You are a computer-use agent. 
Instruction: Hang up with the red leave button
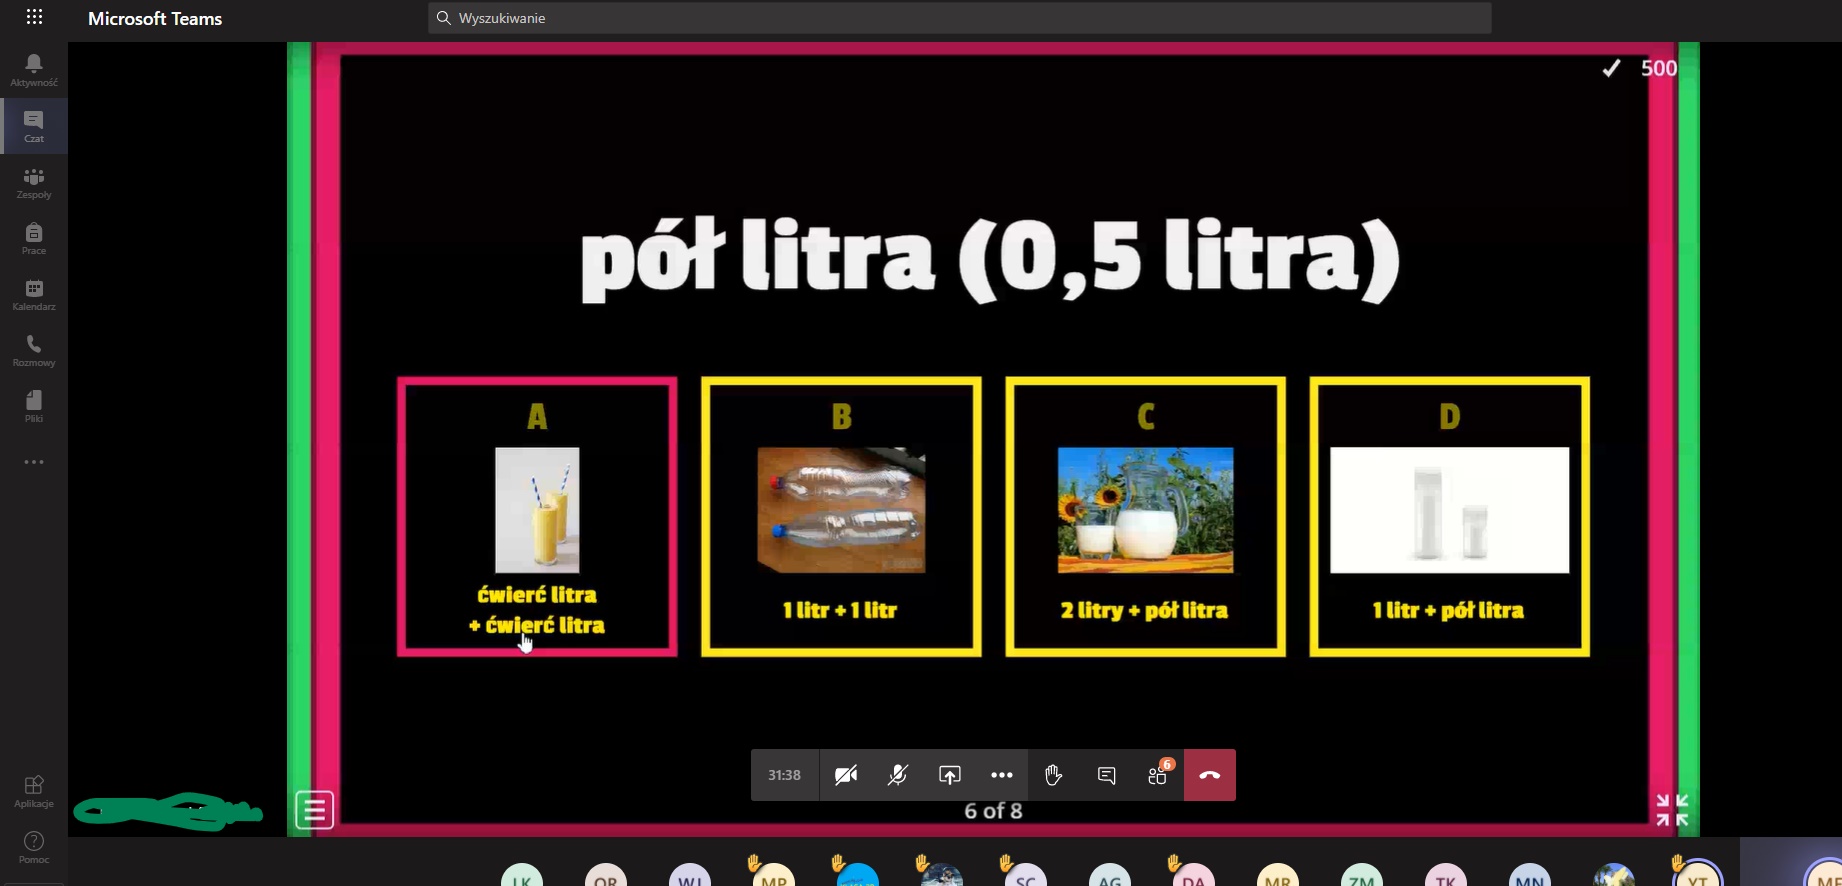coord(1210,776)
